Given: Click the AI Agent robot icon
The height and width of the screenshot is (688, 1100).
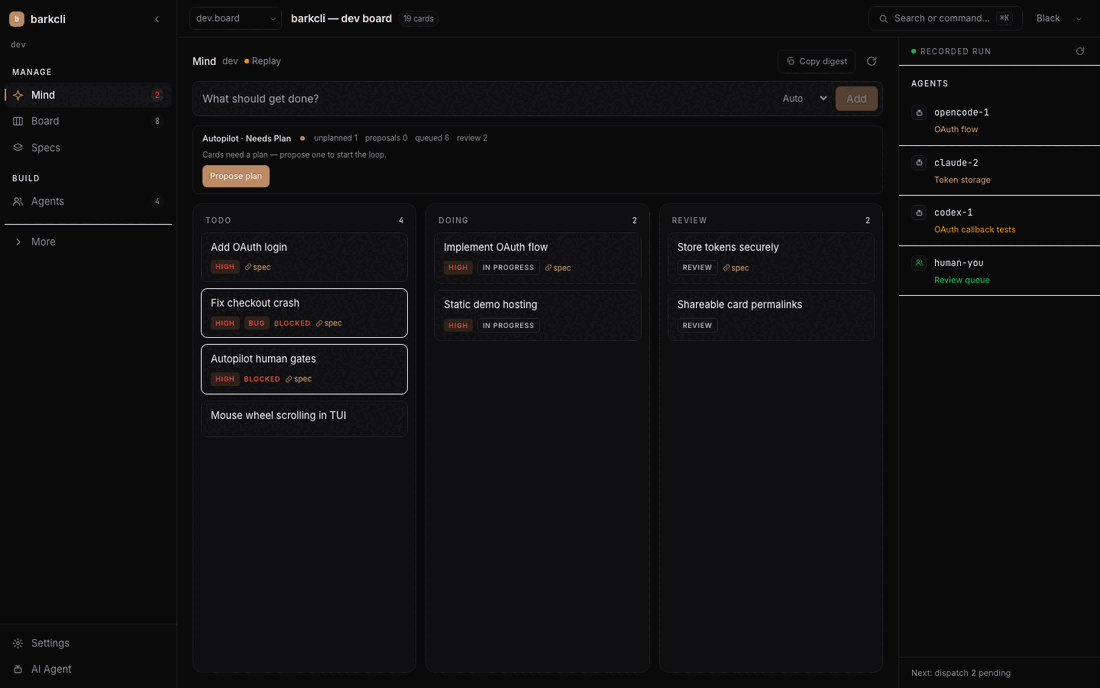Looking at the screenshot, I should [18, 669].
